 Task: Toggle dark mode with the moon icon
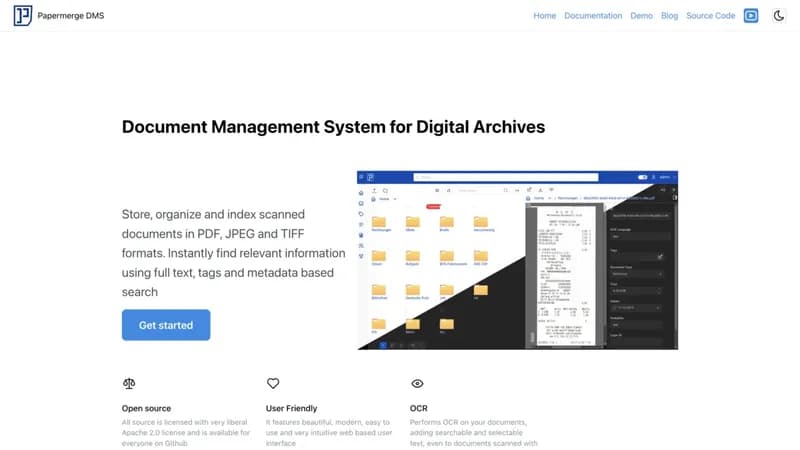click(x=779, y=16)
